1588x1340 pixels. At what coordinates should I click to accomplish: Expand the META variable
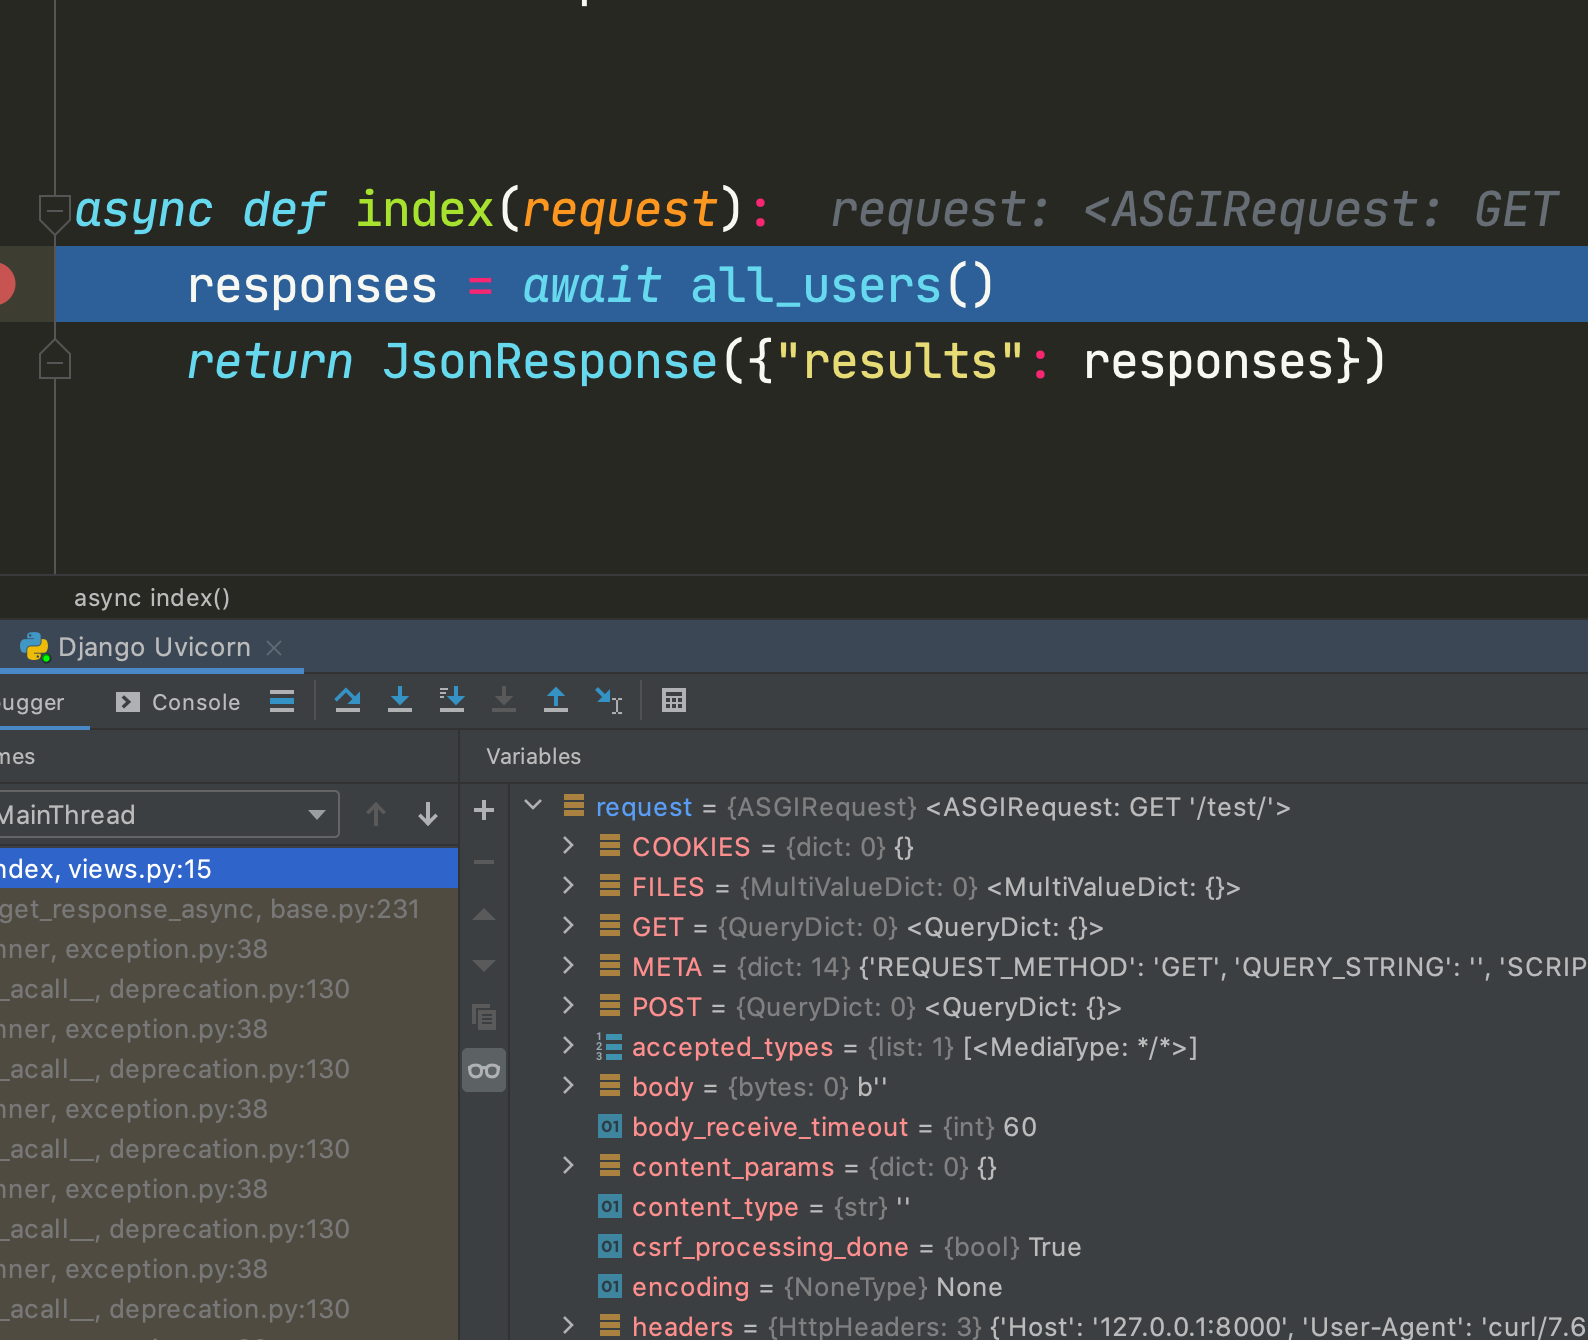(568, 966)
